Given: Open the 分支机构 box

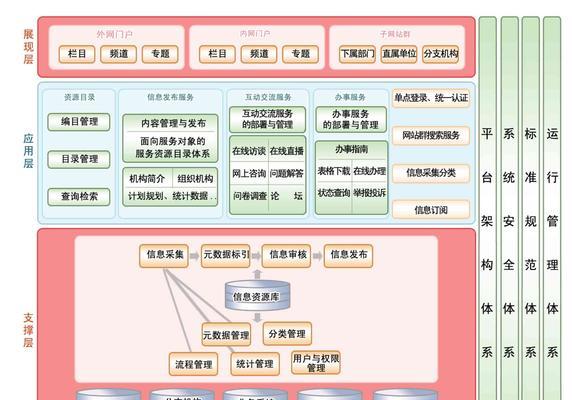Looking at the screenshot, I should (440, 54).
